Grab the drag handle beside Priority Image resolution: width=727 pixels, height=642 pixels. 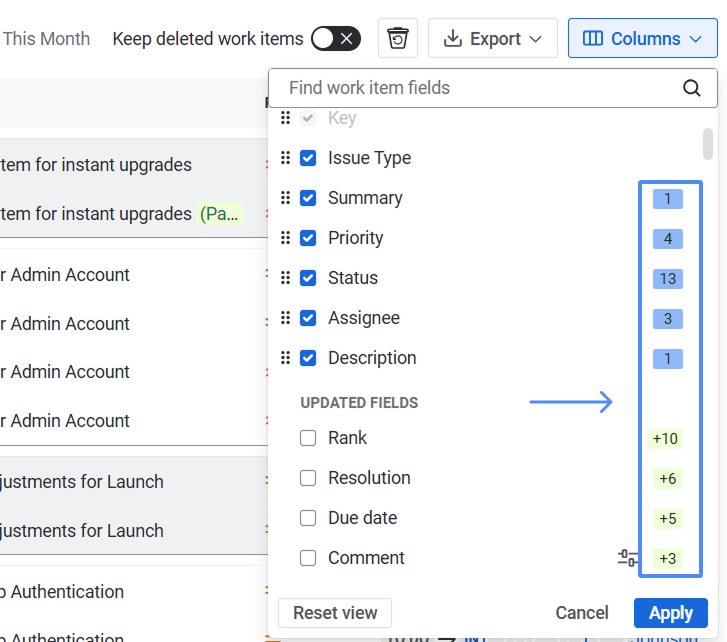pyautogui.click(x=285, y=238)
